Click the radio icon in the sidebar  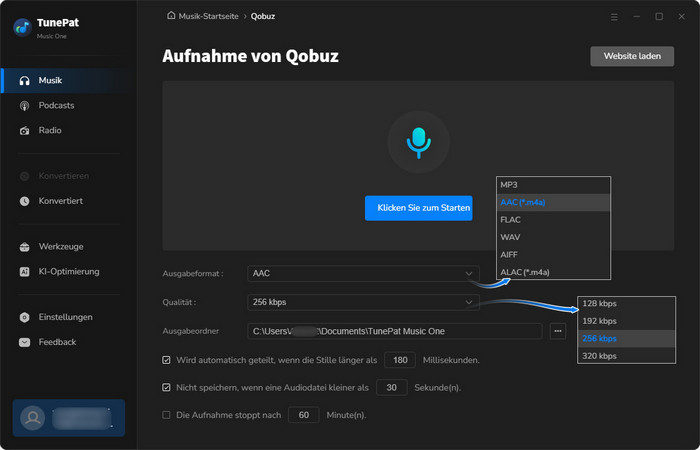(x=25, y=131)
